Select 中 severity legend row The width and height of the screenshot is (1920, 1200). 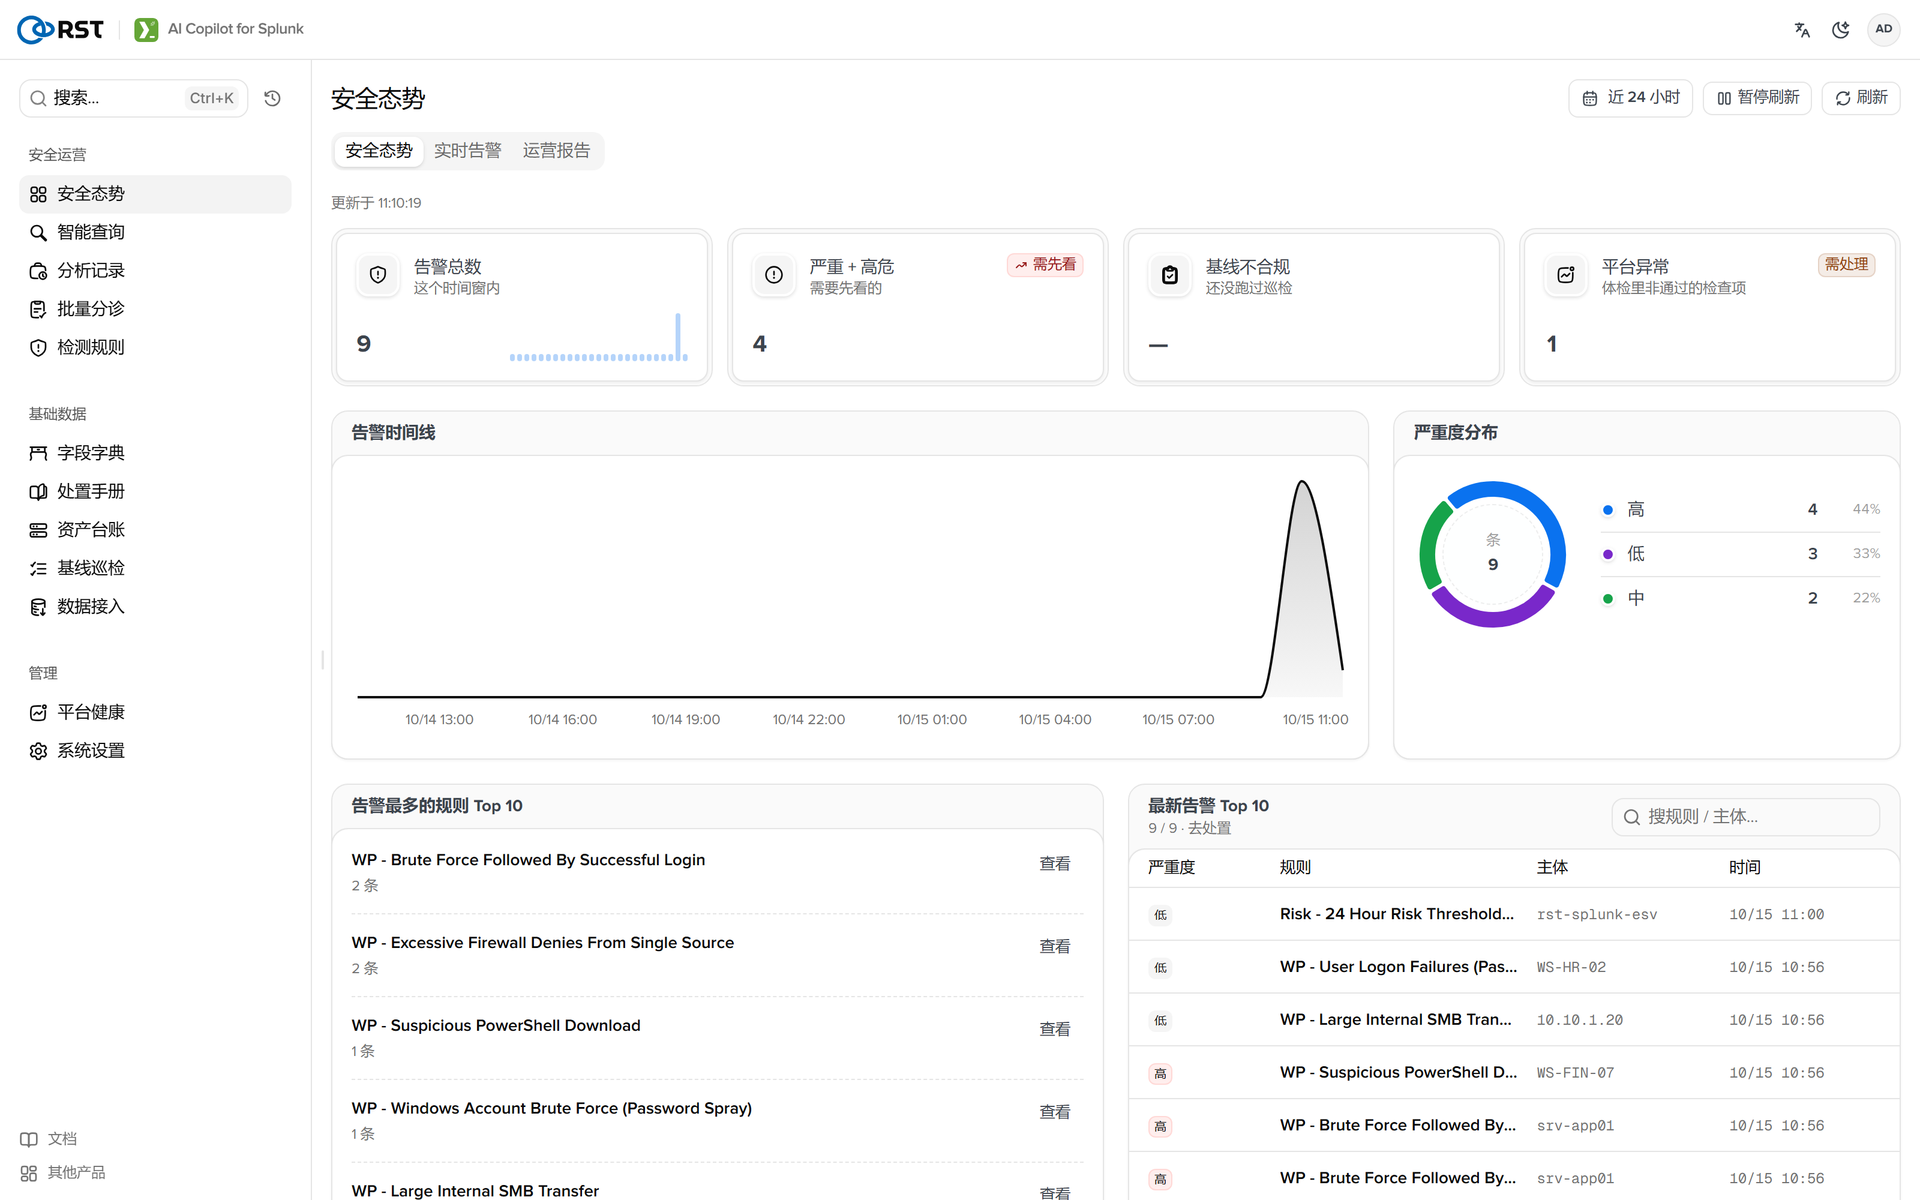pyautogui.click(x=1741, y=598)
